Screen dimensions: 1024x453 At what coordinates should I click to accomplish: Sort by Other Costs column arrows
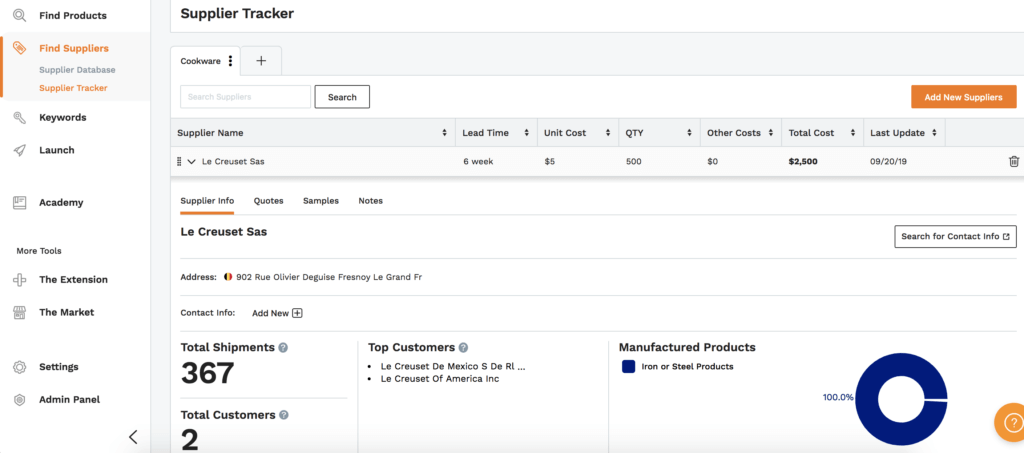(771, 133)
